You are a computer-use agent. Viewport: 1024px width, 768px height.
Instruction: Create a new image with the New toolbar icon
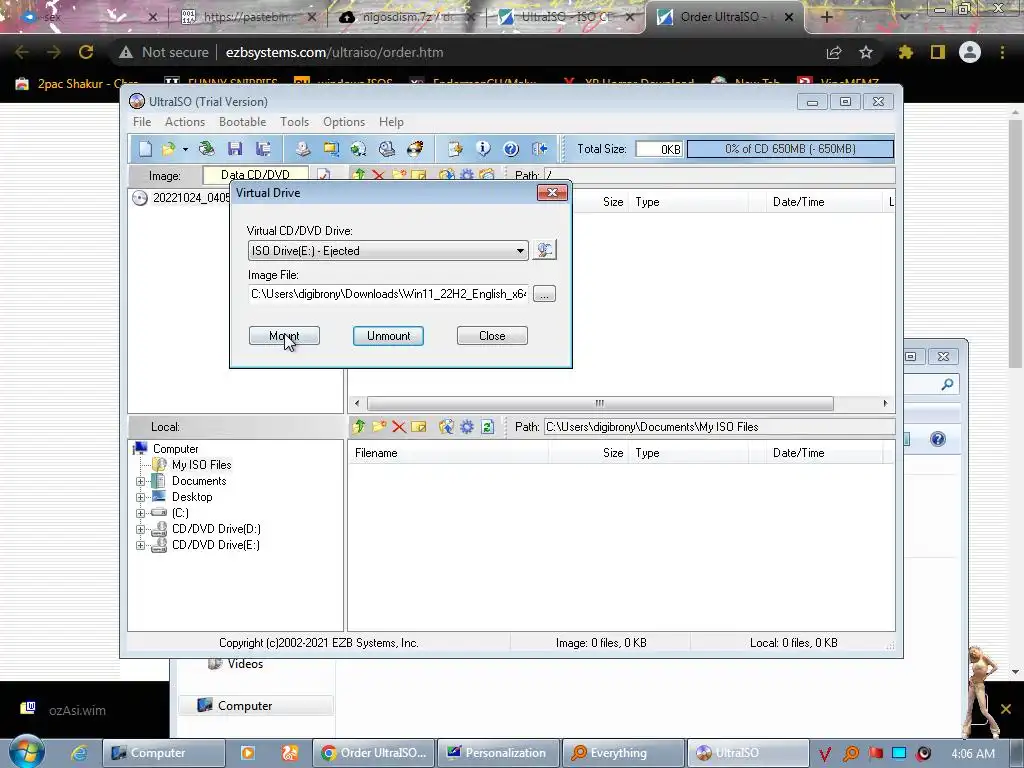pos(145,149)
